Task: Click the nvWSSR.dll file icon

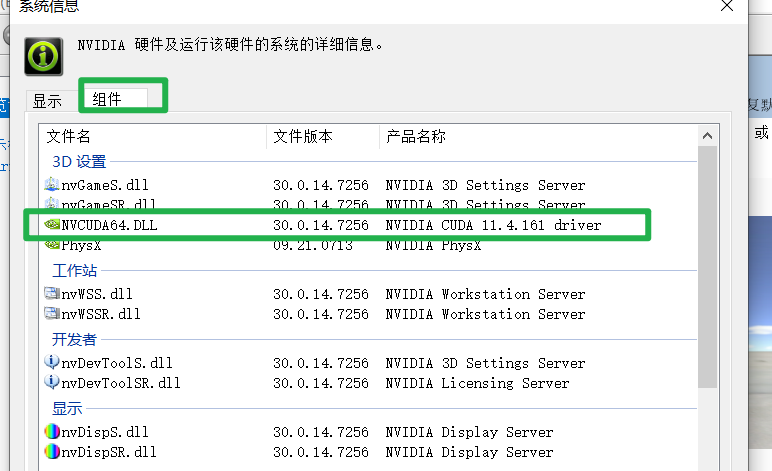Action: coord(52,314)
